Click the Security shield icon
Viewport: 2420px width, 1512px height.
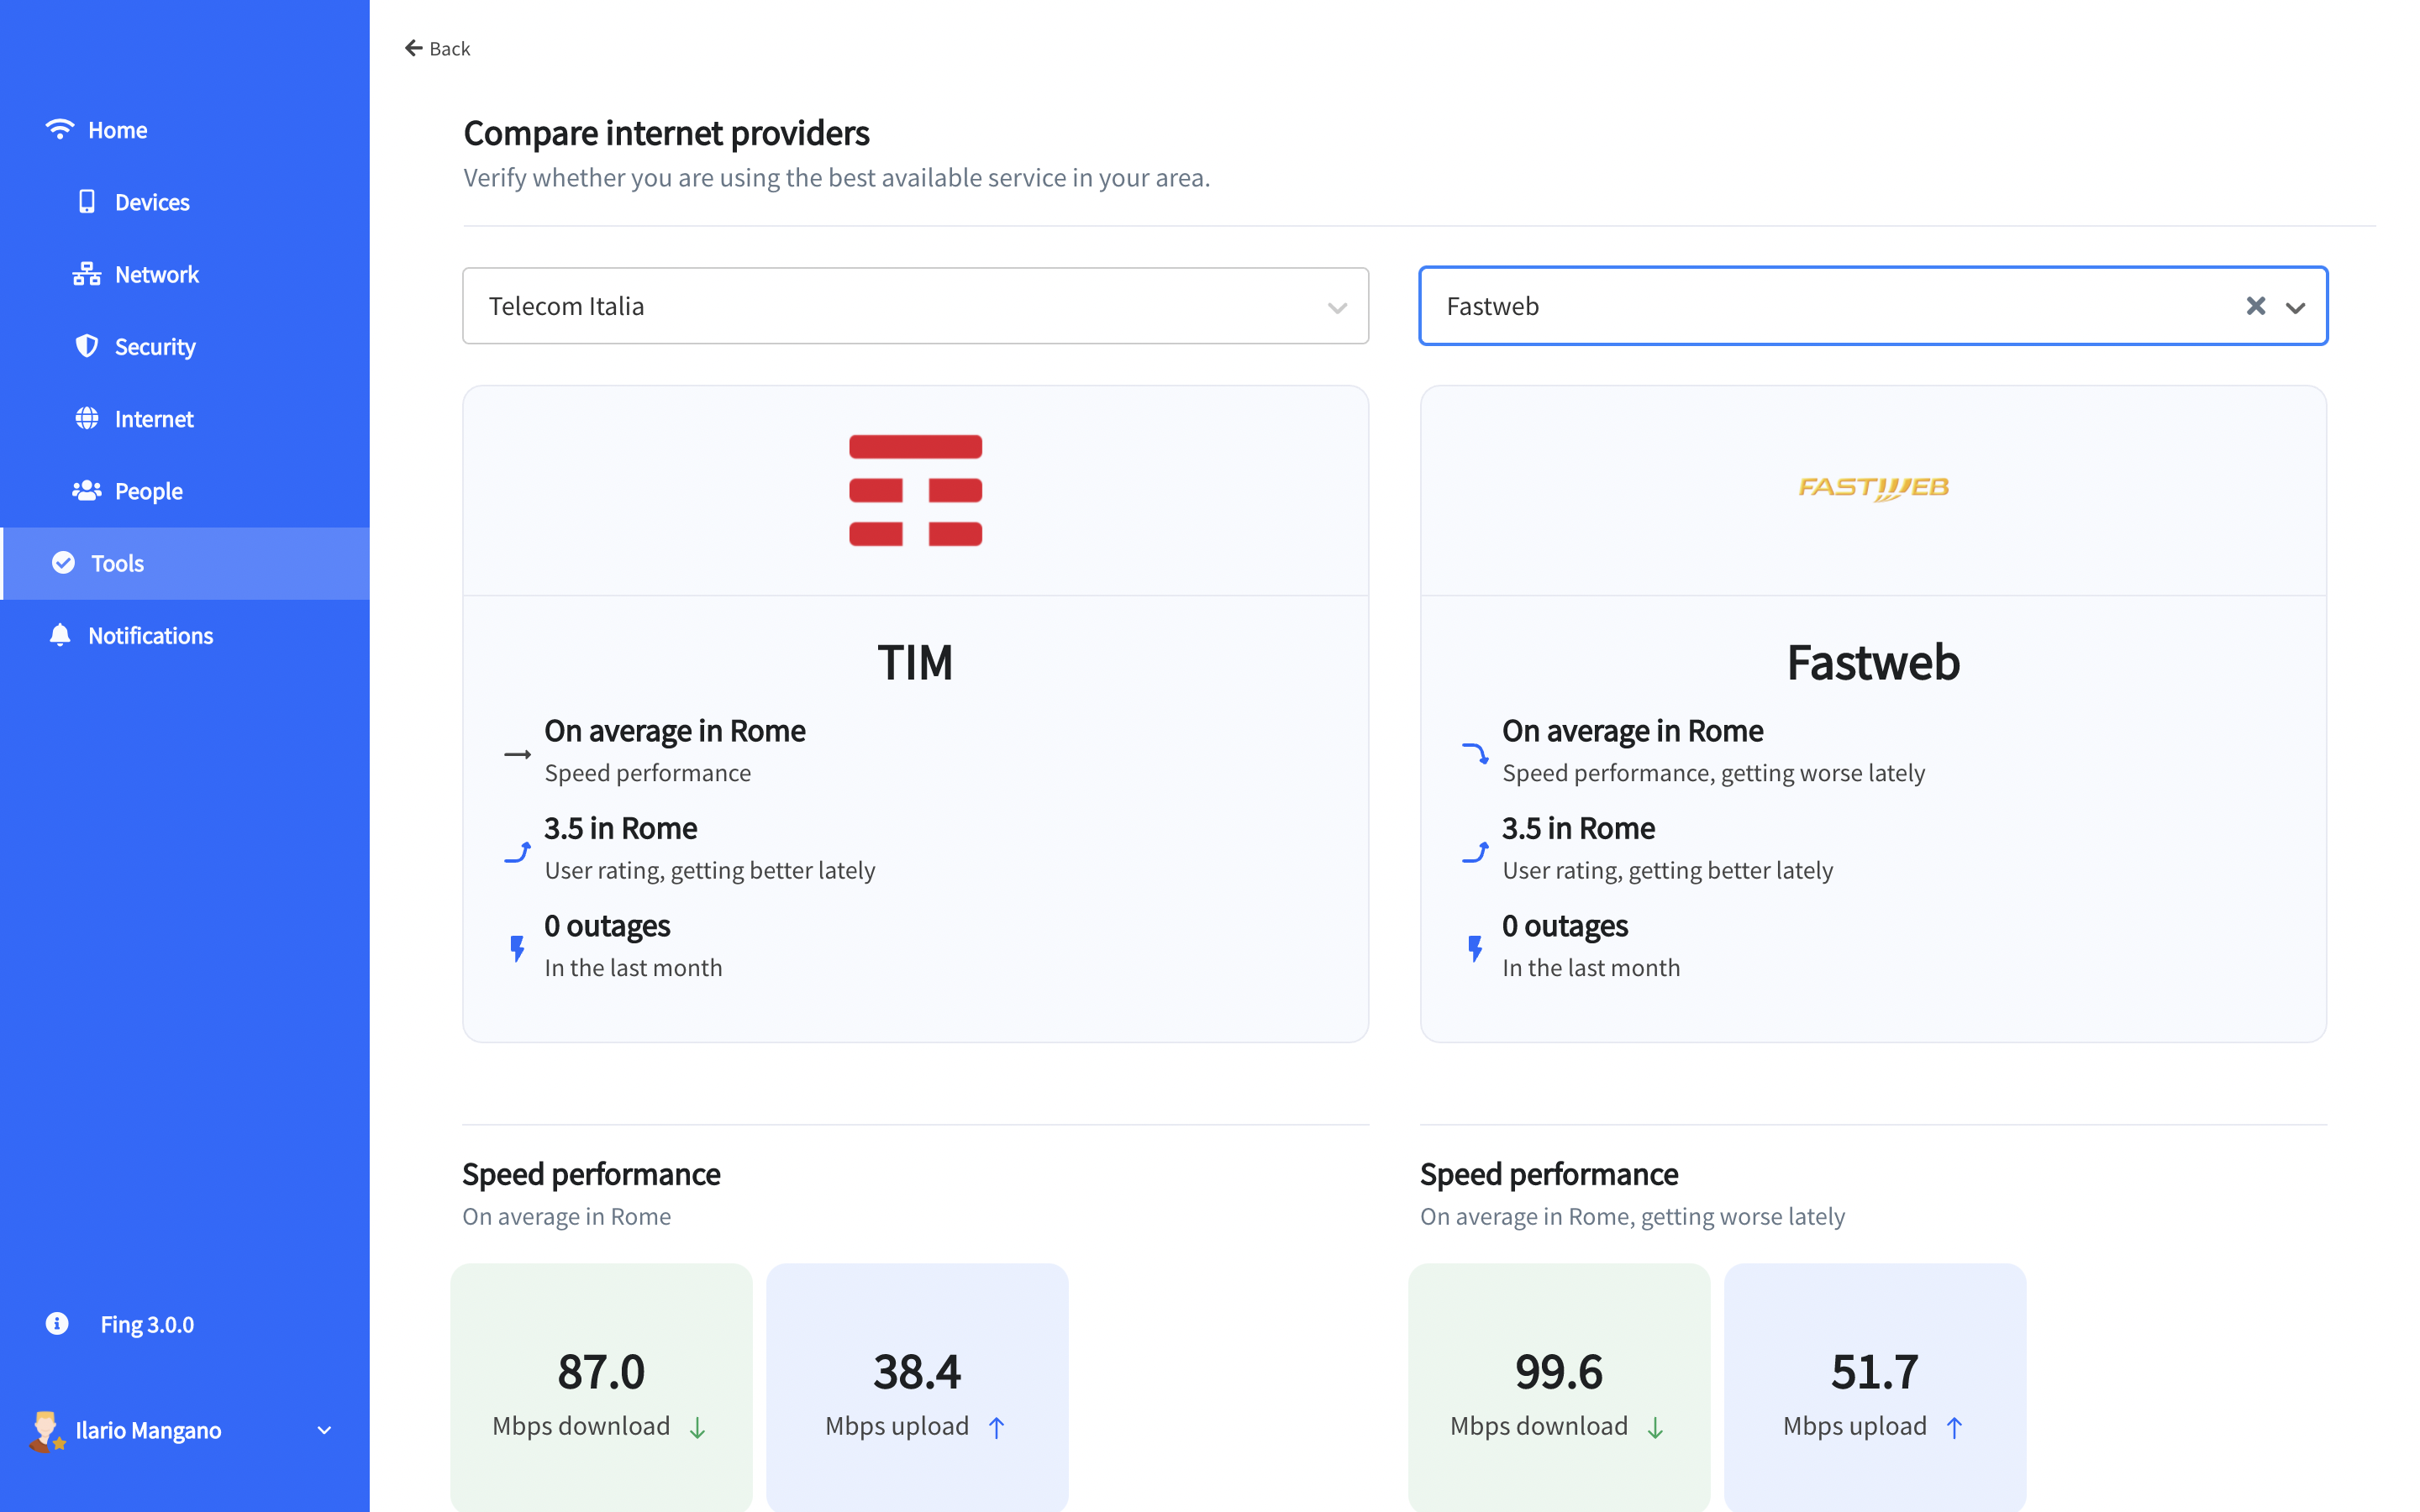coord(87,346)
